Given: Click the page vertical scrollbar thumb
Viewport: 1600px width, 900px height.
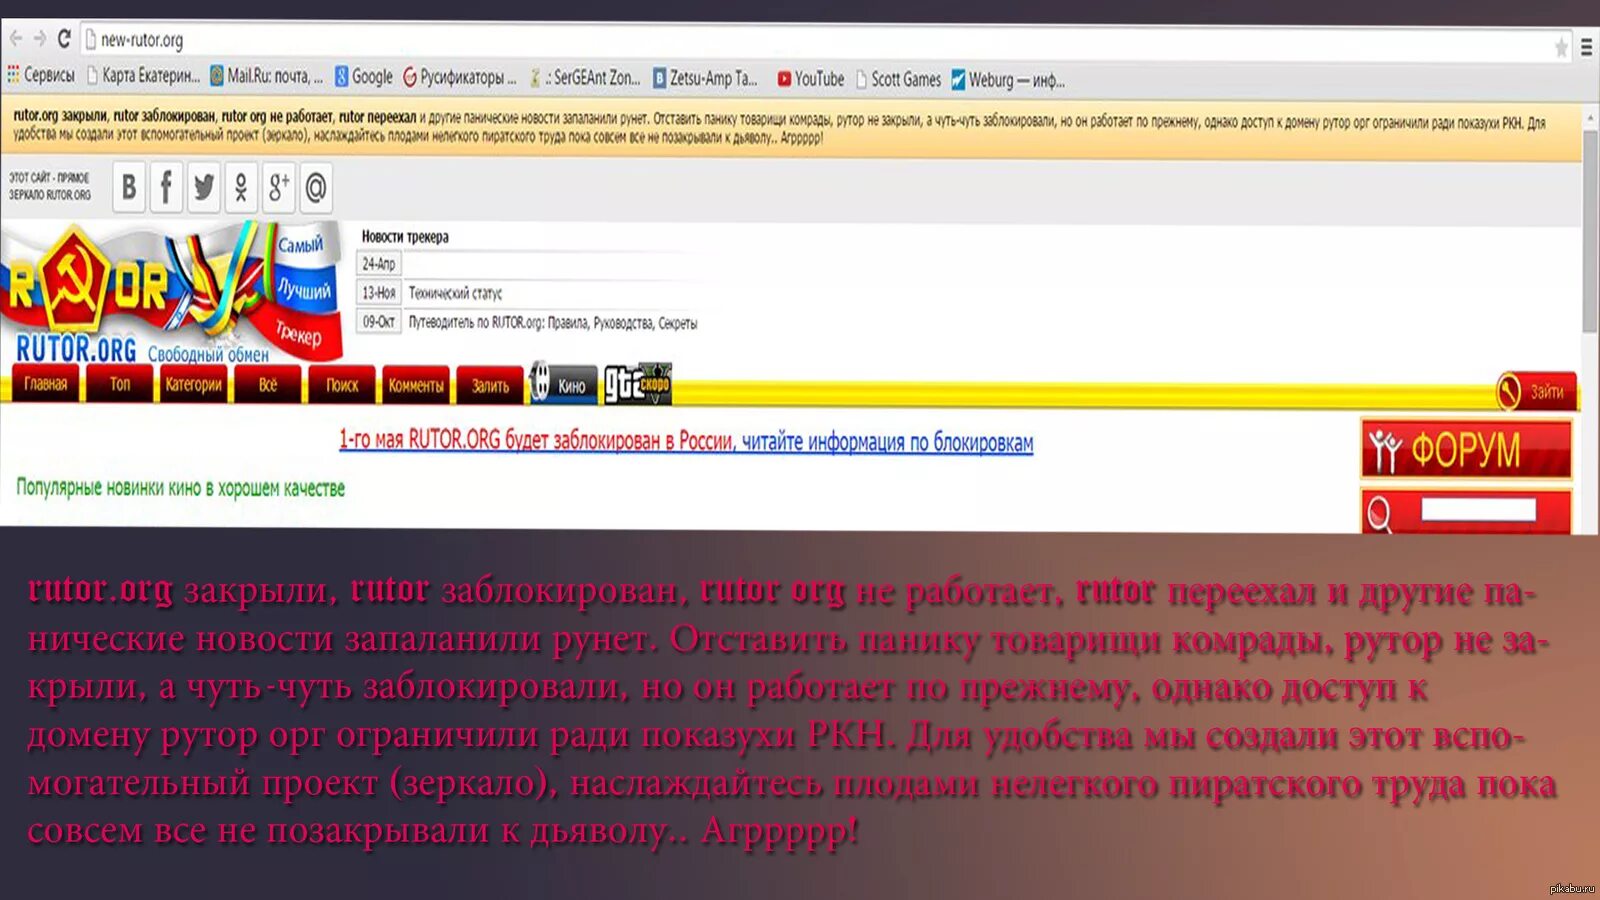Looking at the screenshot, I should (1590, 232).
